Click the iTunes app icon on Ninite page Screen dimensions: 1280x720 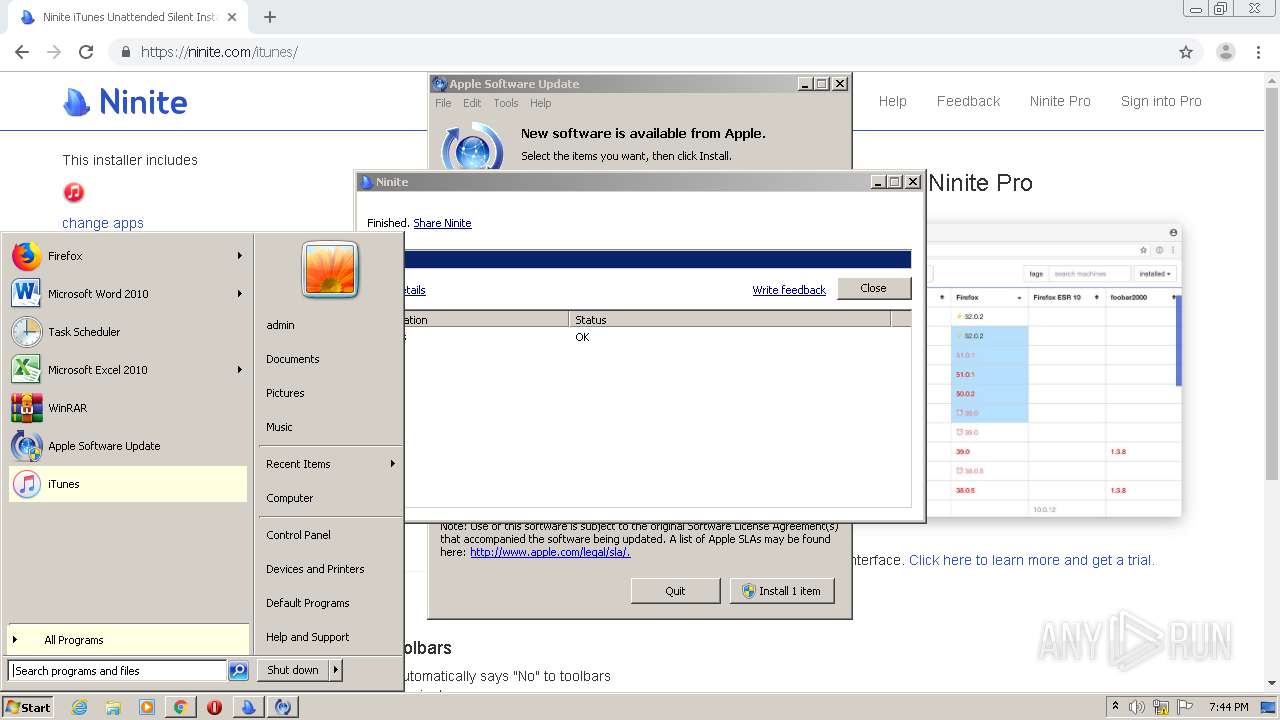point(74,192)
